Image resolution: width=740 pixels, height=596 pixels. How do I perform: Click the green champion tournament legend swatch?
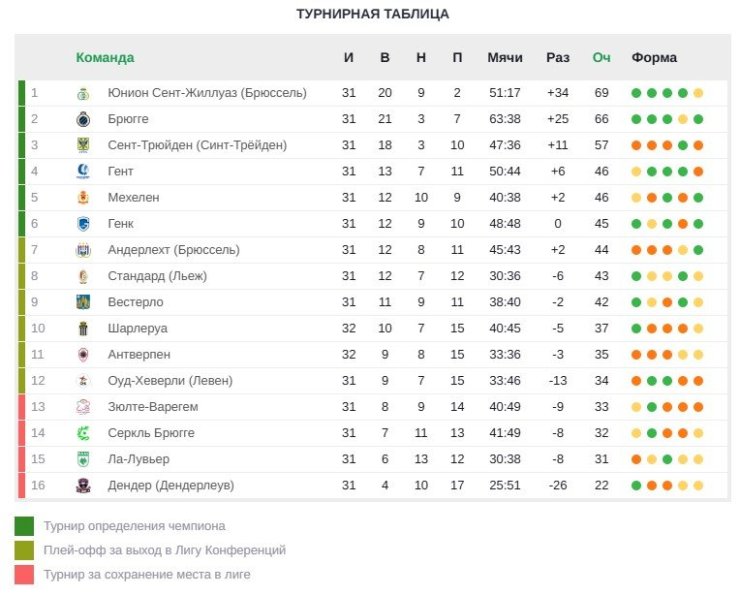(x=24, y=526)
